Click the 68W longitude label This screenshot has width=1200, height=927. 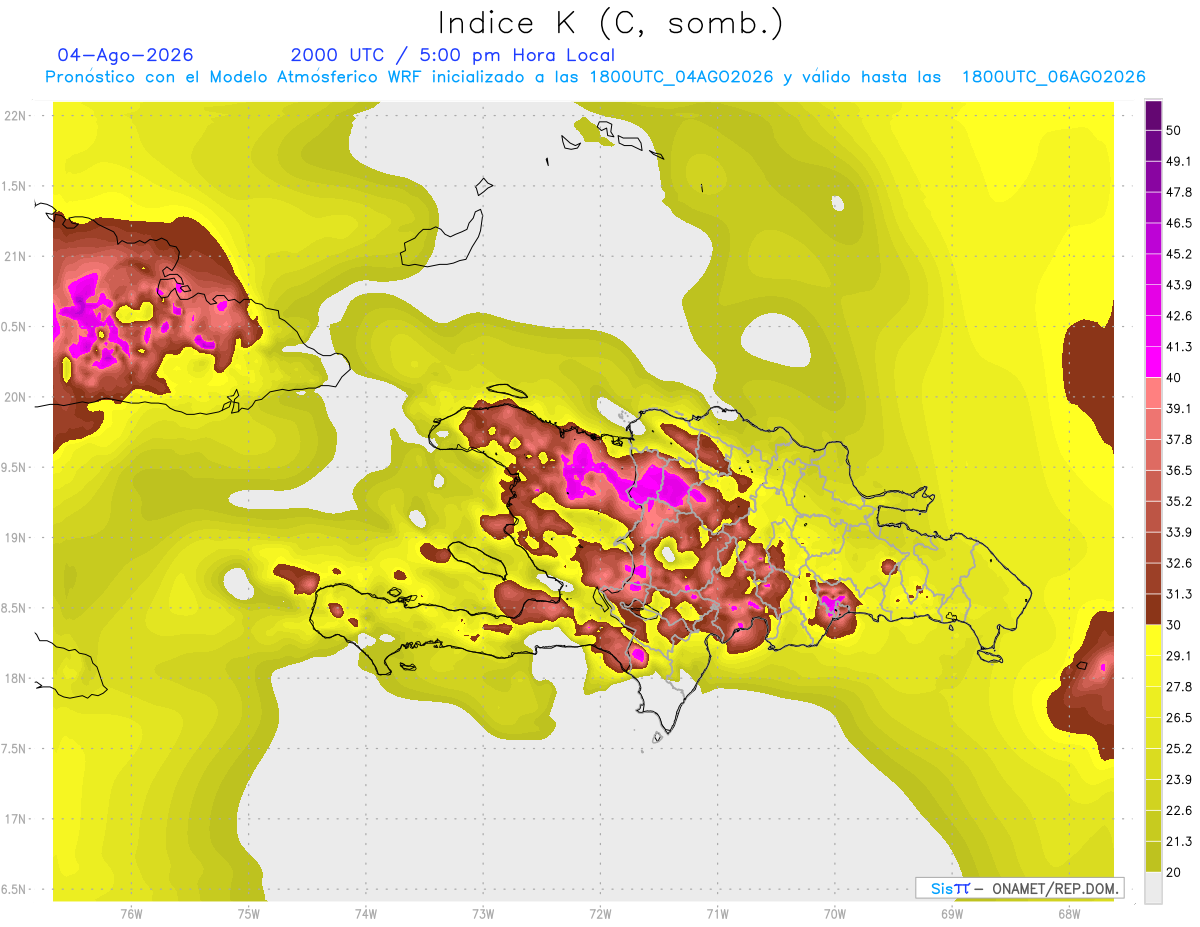[x=1069, y=914]
